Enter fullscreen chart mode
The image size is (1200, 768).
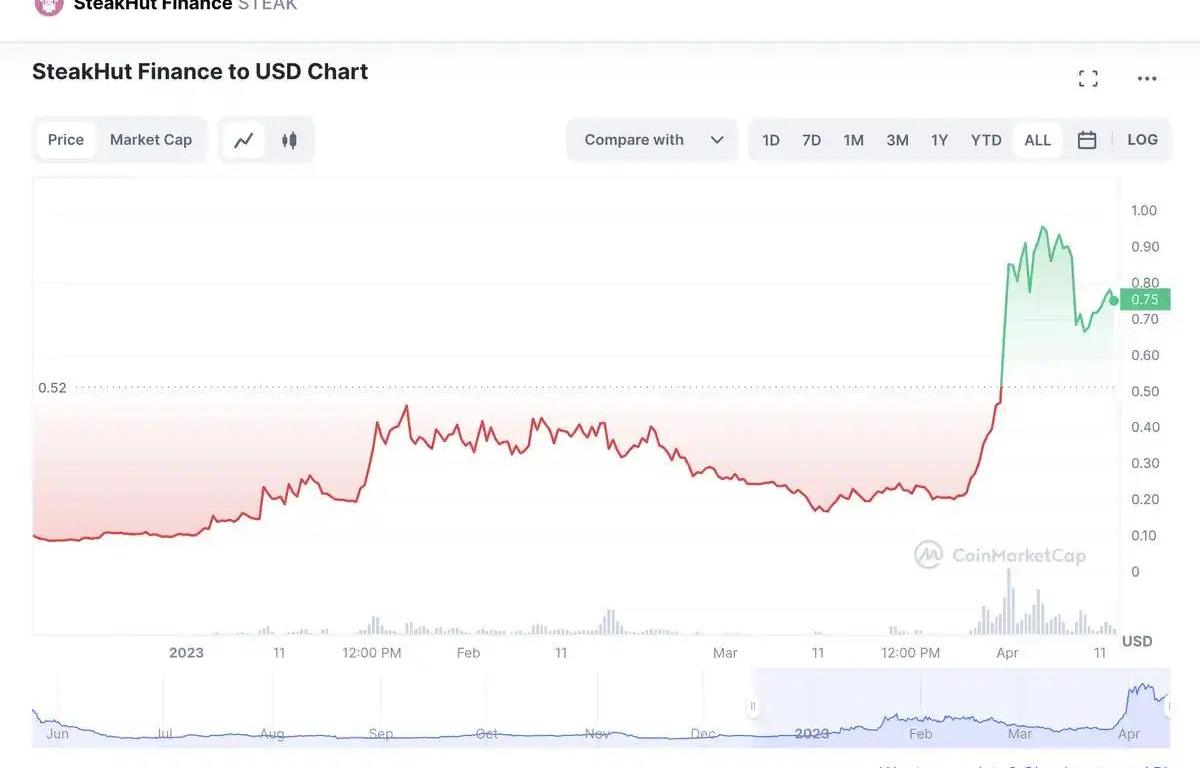pos(1088,79)
